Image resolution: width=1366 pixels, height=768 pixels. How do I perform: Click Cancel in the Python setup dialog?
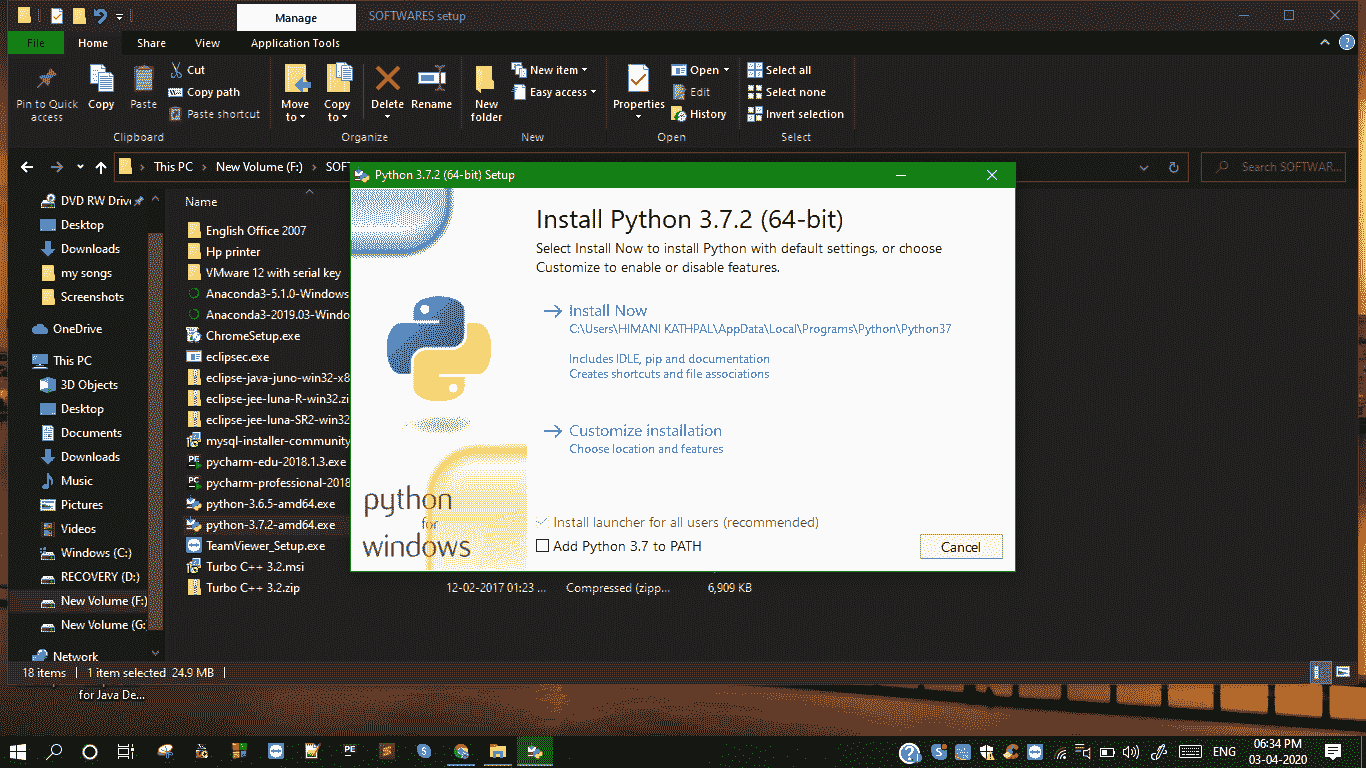click(961, 547)
